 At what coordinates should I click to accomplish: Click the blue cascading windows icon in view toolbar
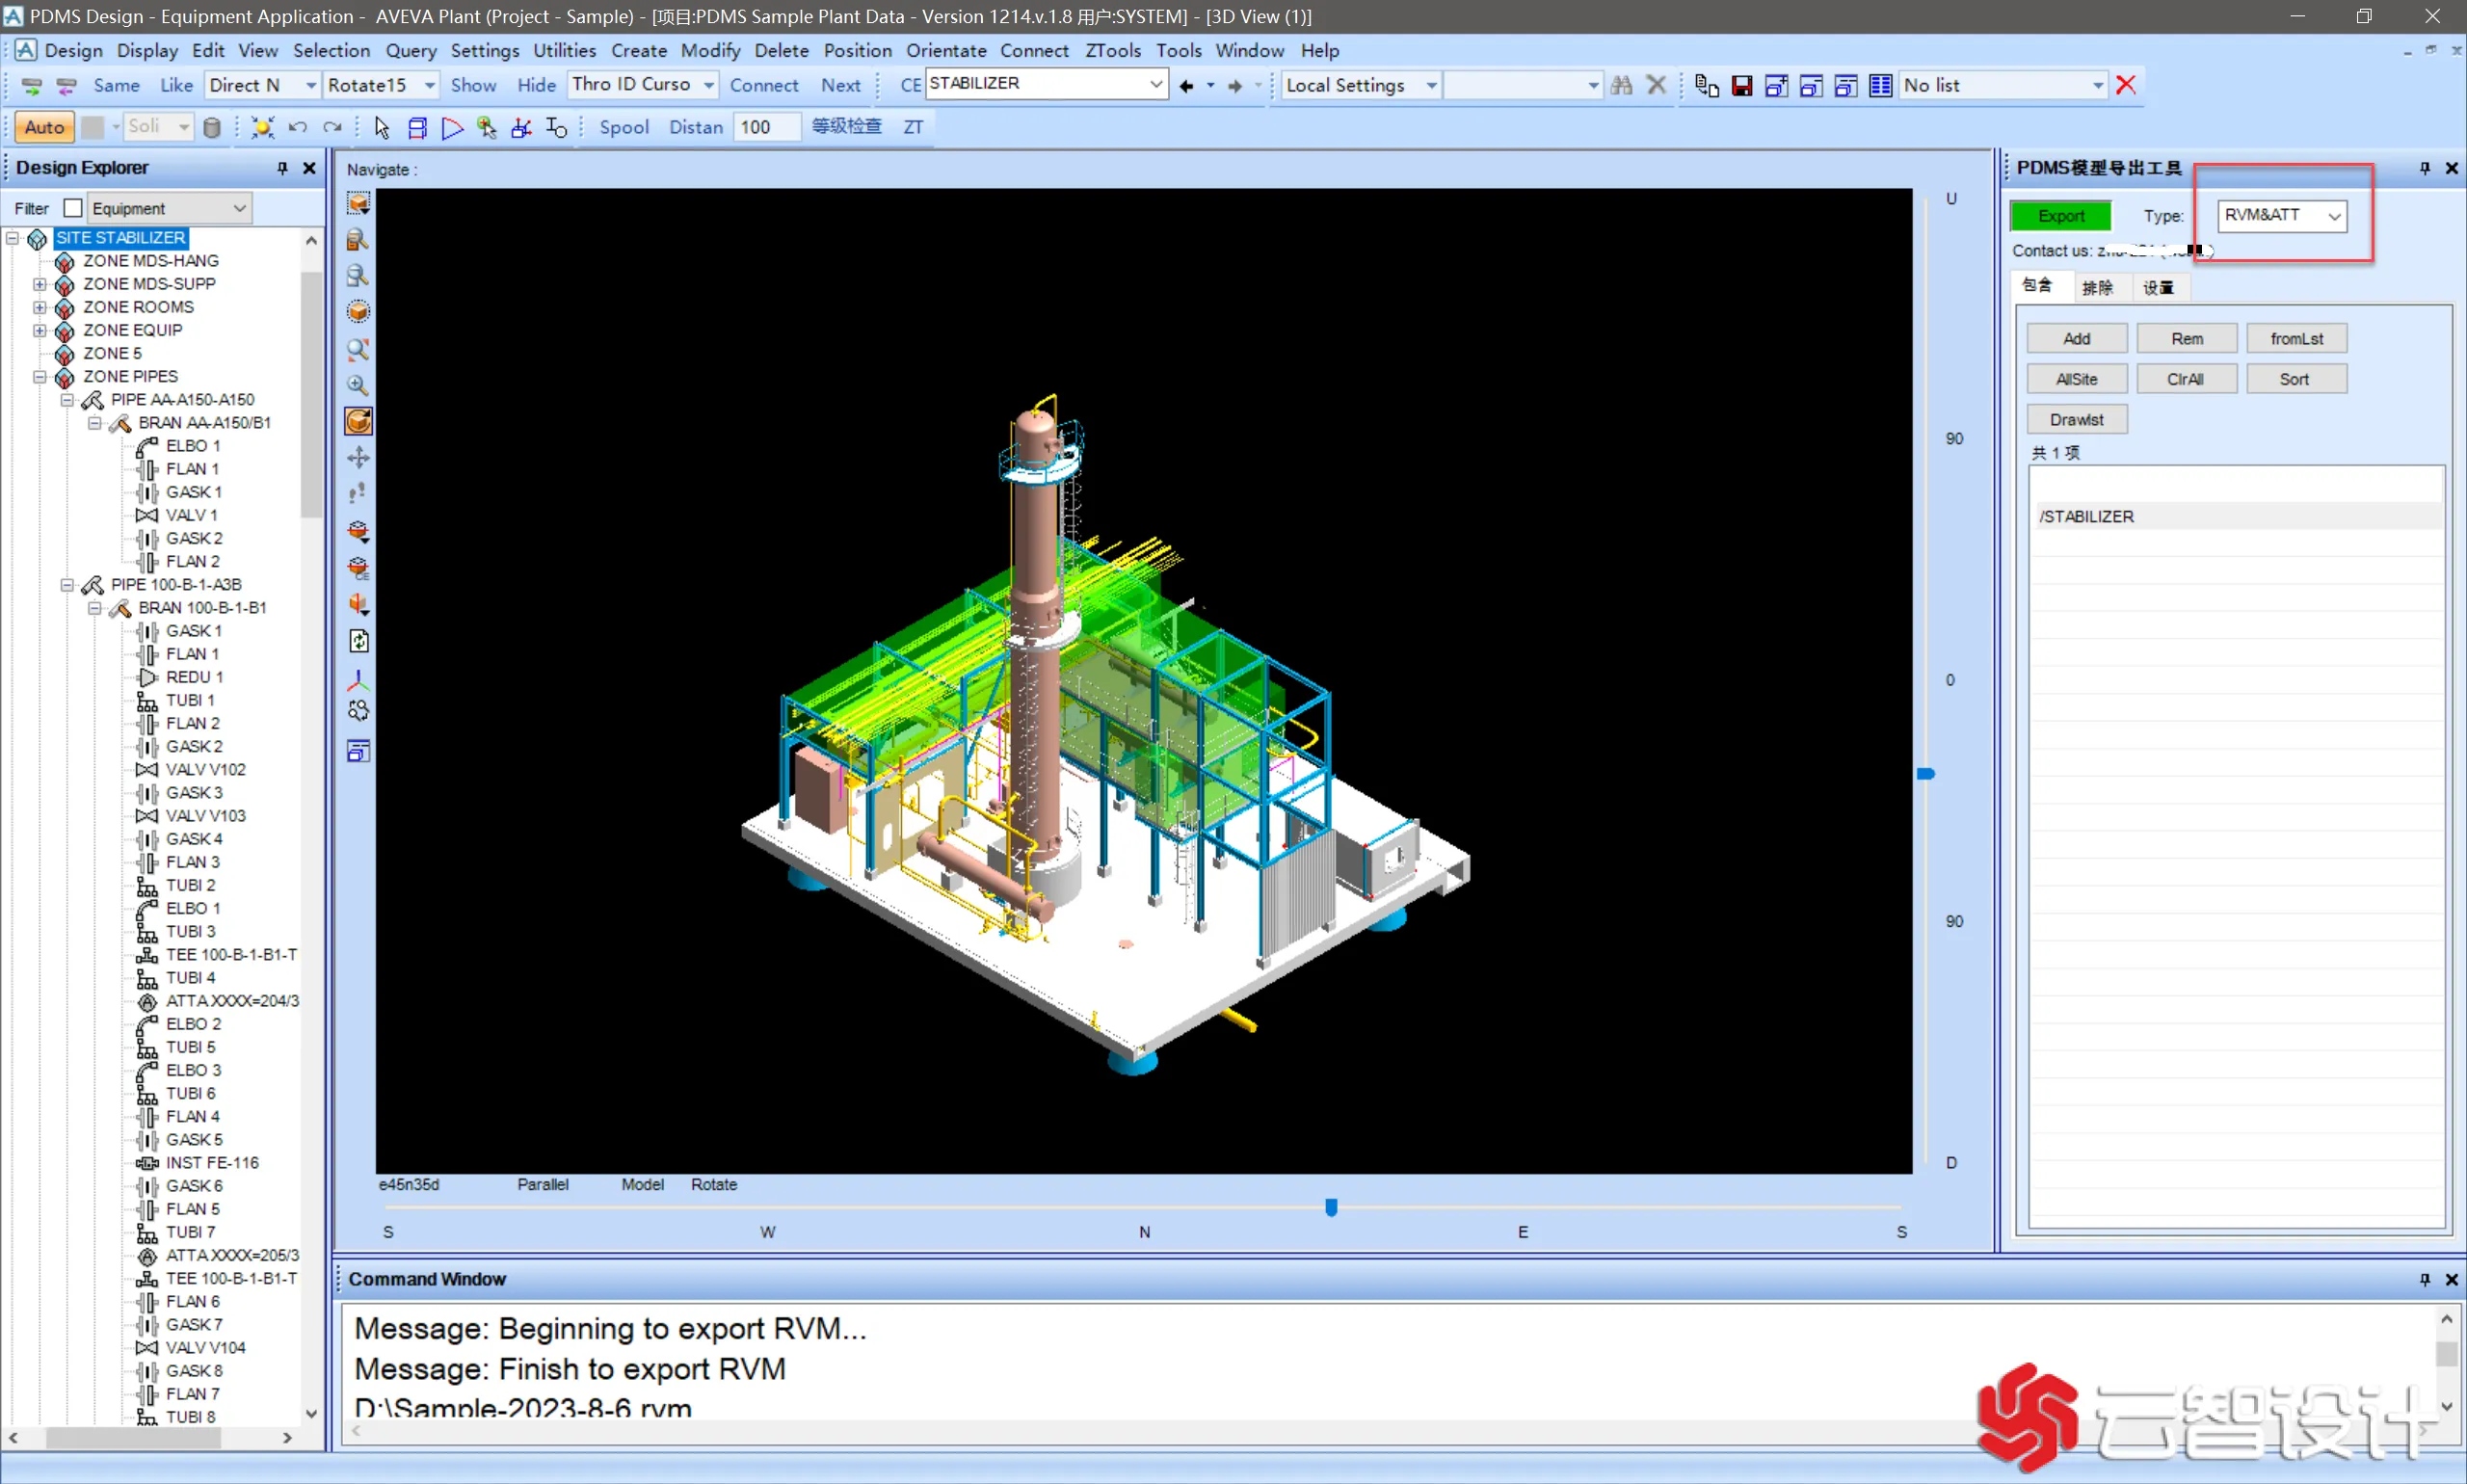coord(358,751)
